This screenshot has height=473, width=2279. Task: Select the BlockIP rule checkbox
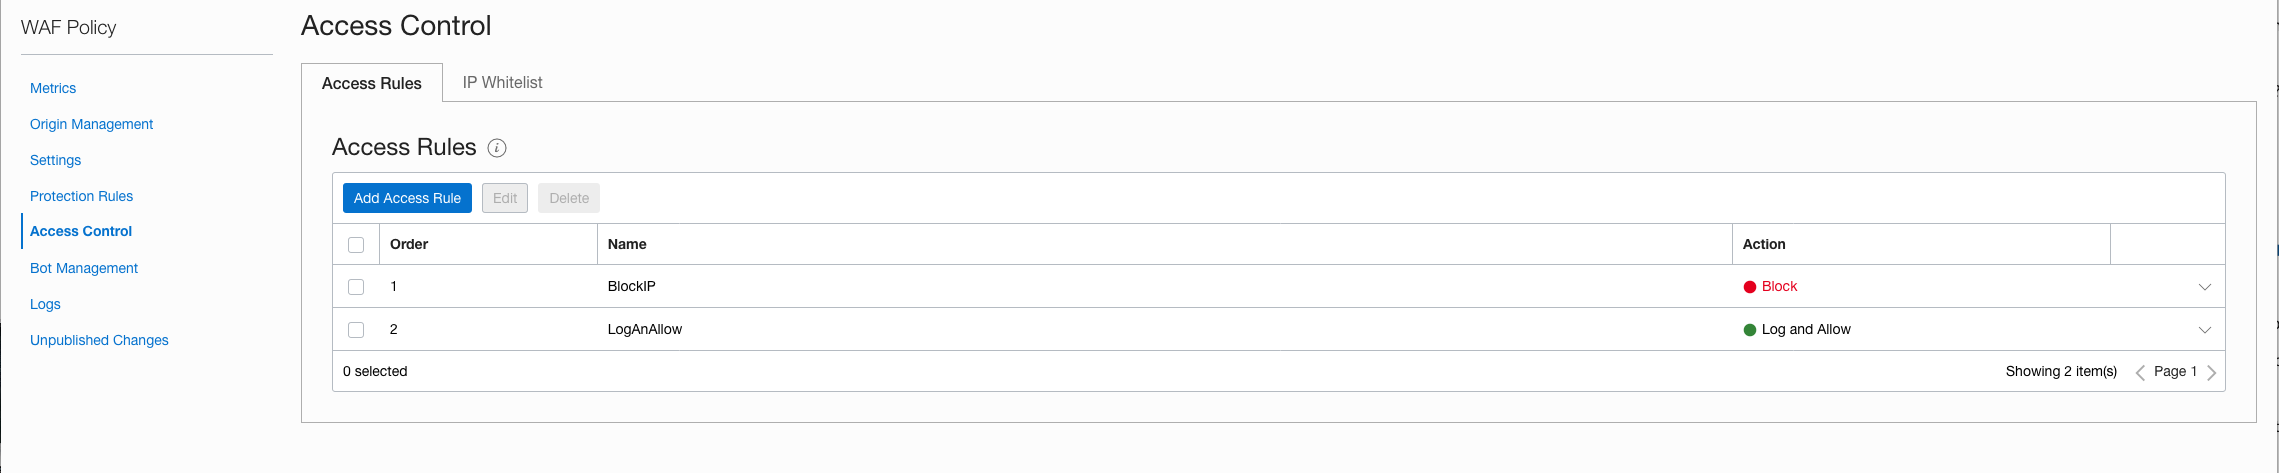356,287
